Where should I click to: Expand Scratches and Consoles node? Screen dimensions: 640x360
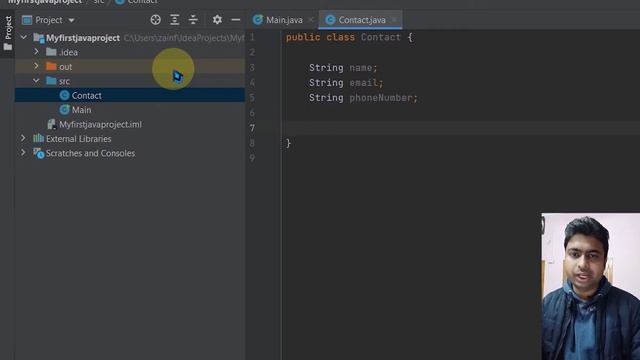click(23, 153)
